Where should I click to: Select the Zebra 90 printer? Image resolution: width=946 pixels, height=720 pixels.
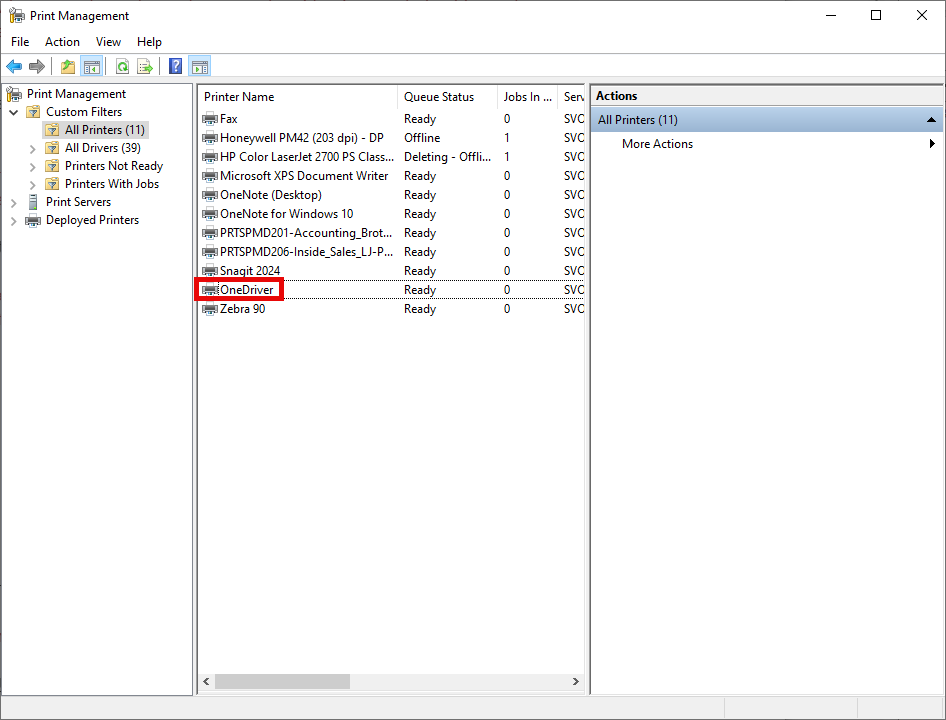click(x=243, y=309)
